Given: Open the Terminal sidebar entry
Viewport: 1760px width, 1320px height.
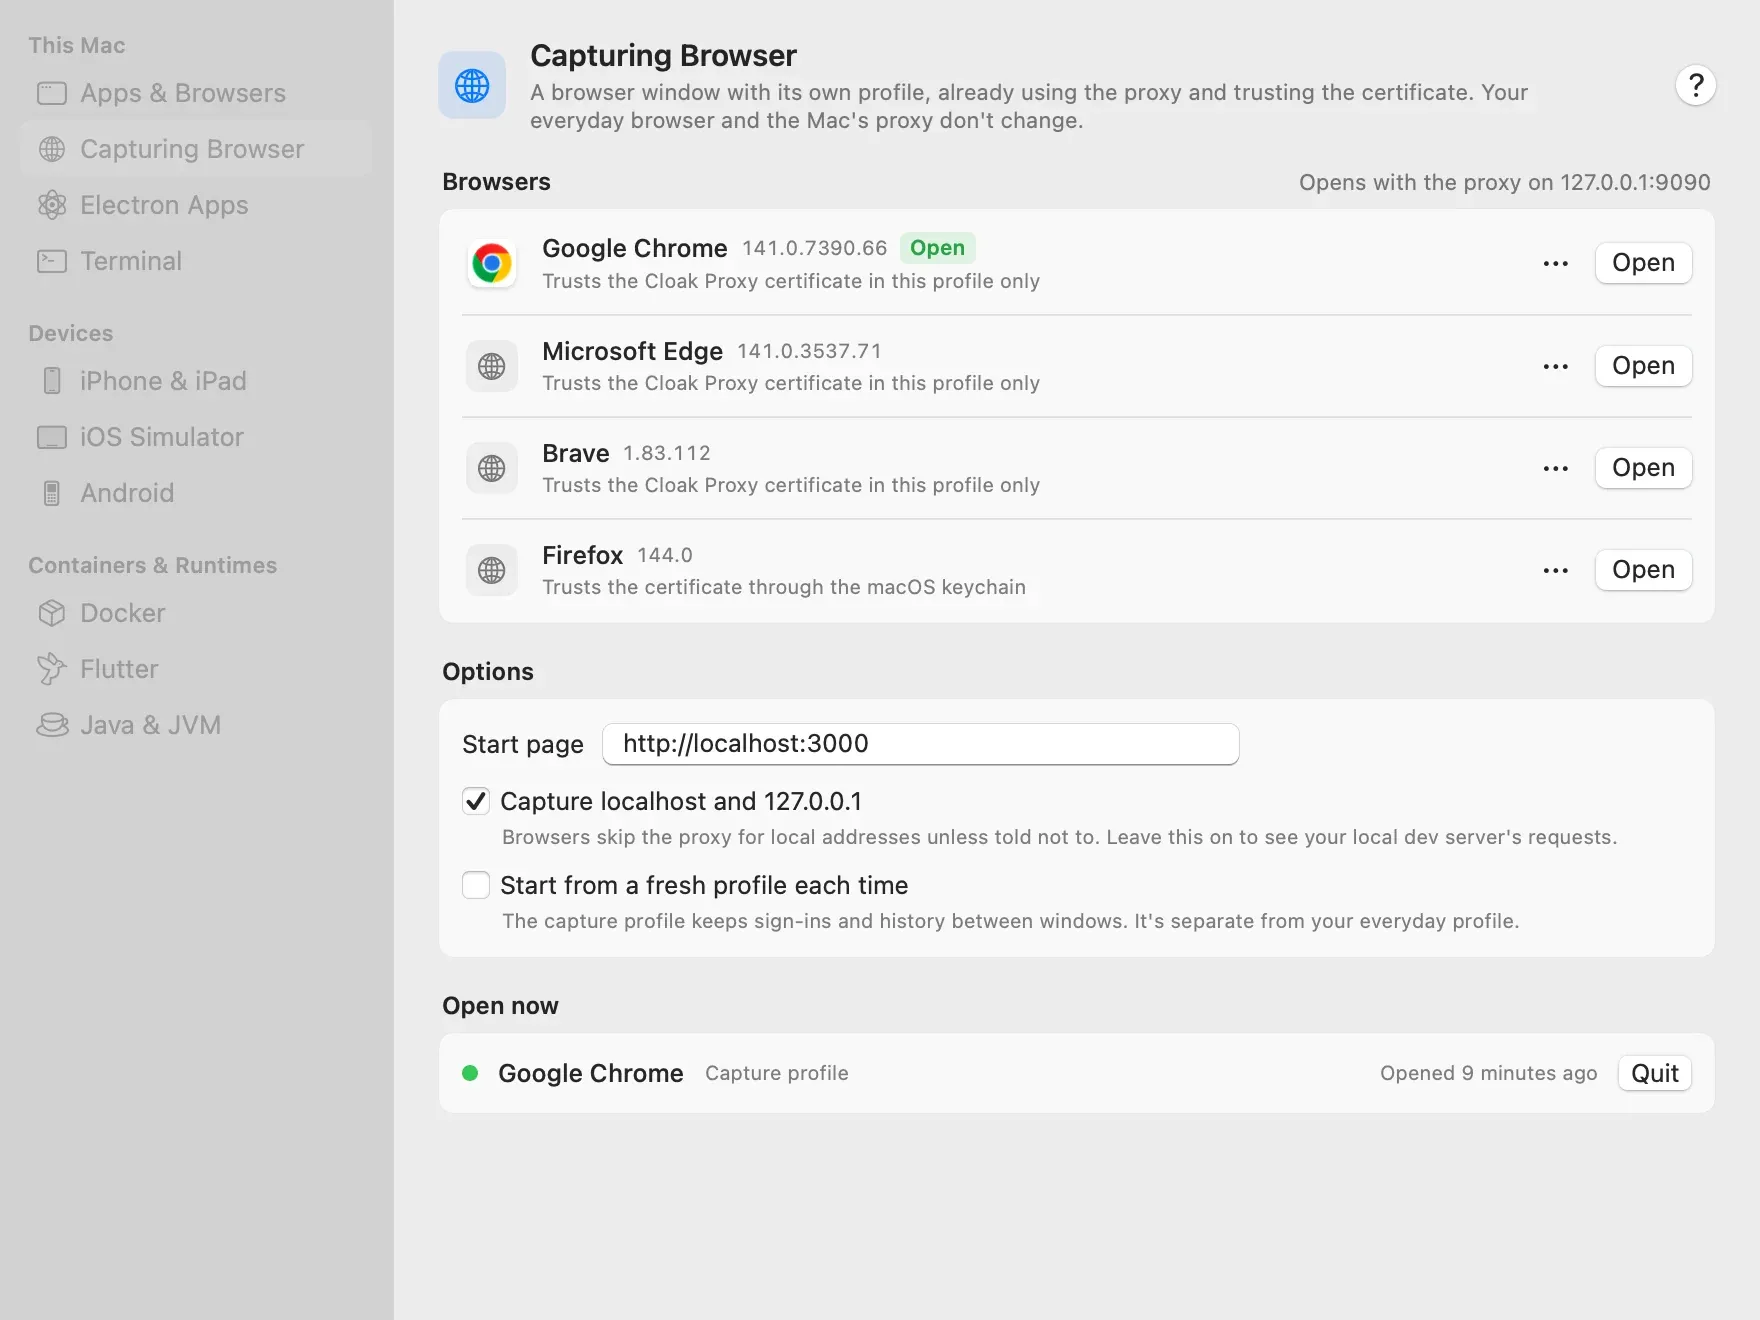Looking at the screenshot, I should [x=196, y=261].
